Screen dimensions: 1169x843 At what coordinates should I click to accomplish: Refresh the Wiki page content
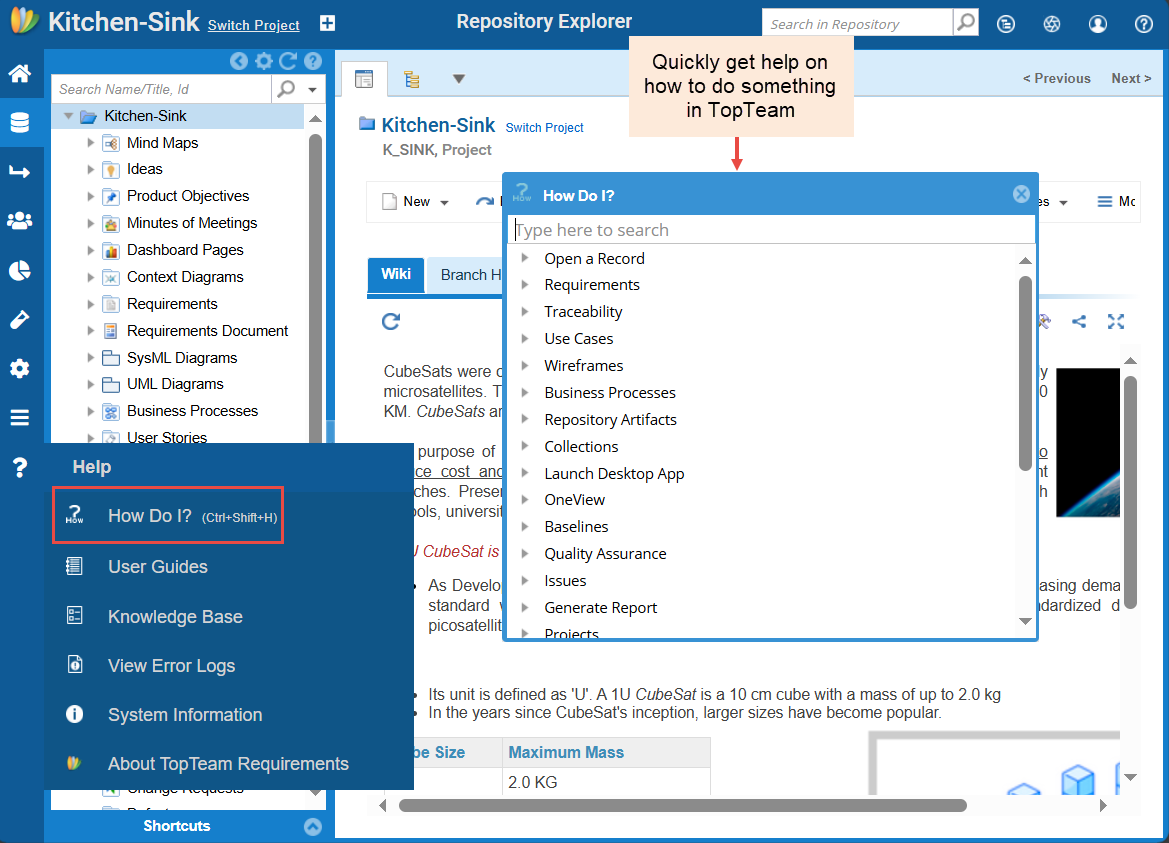coord(391,321)
